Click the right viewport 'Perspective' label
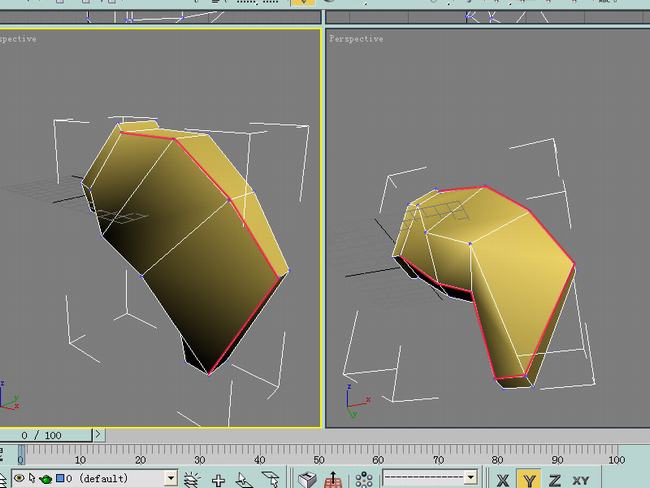 click(x=357, y=39)
